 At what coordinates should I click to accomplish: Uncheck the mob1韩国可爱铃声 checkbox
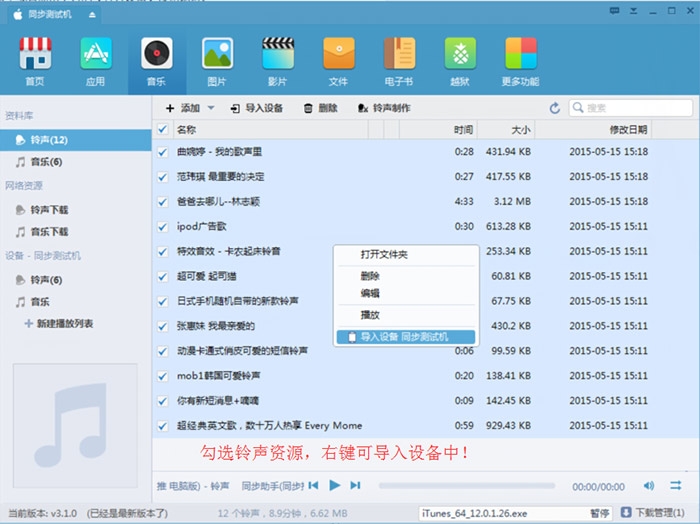tap(162, 376)
